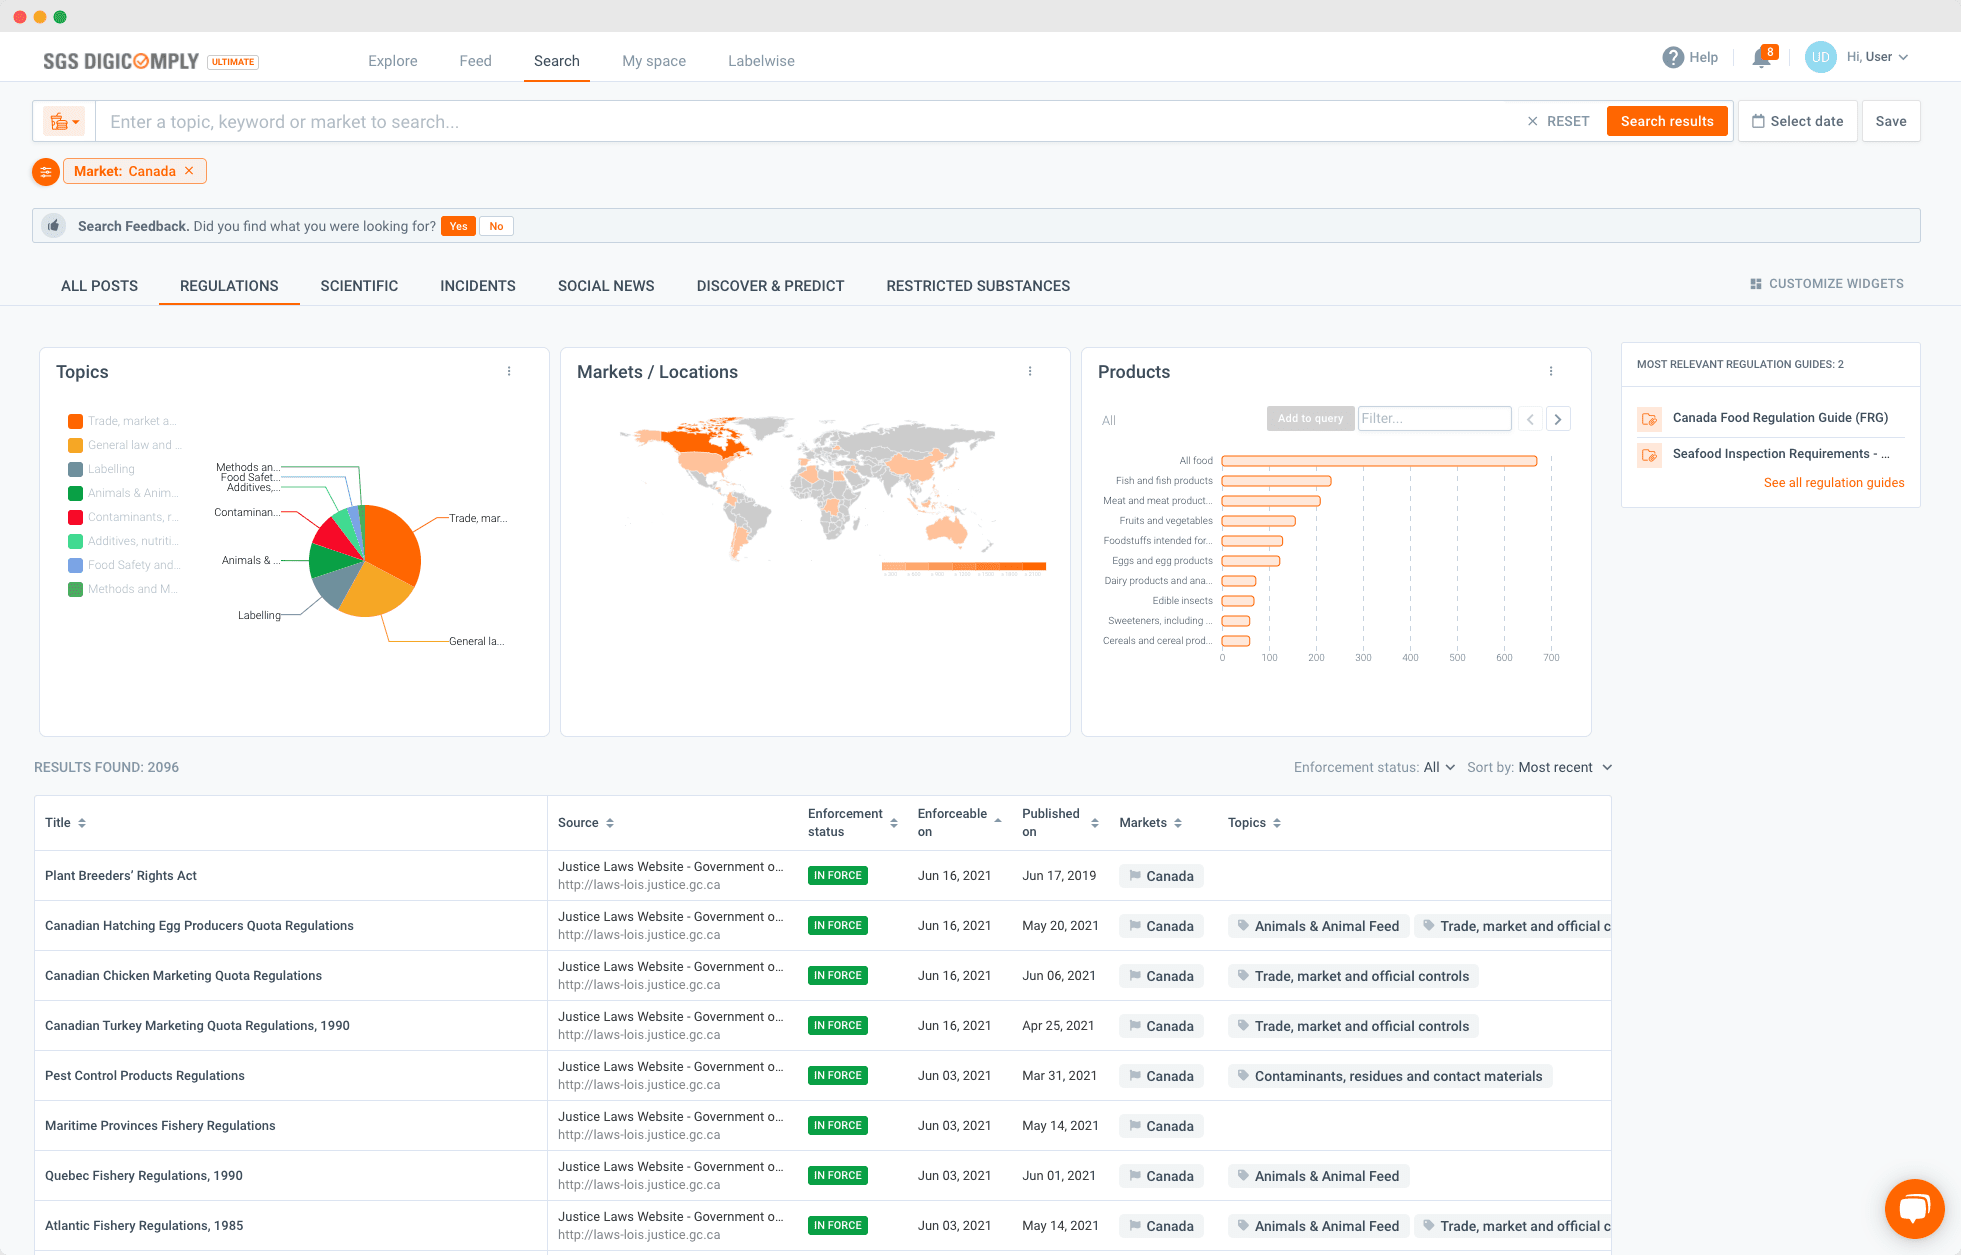
Task: Click the calendar Select date button
Action: click(1797, 121)
